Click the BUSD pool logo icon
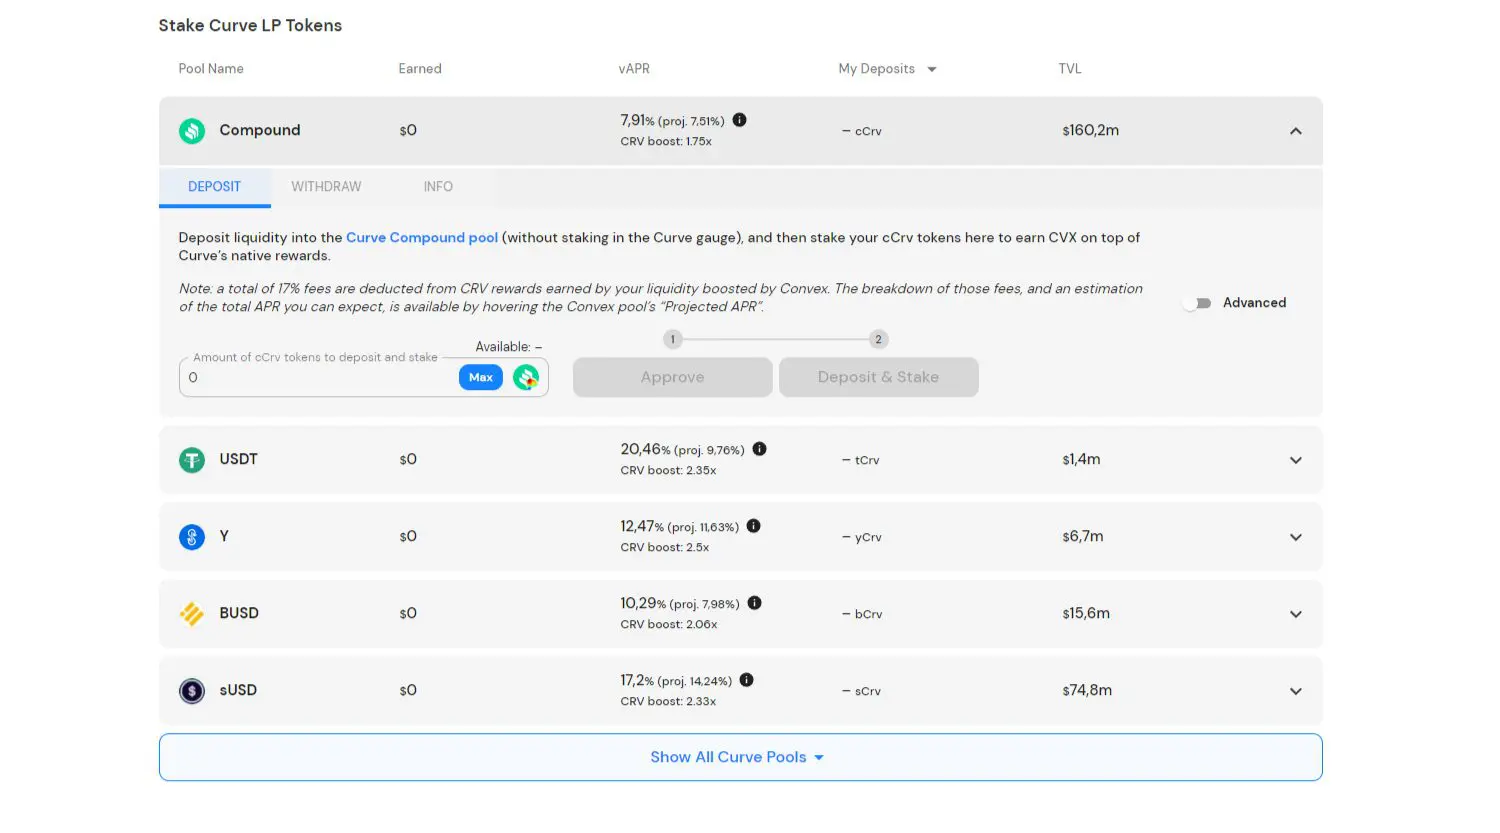1500x833 pixels. [x=192, y=614]
